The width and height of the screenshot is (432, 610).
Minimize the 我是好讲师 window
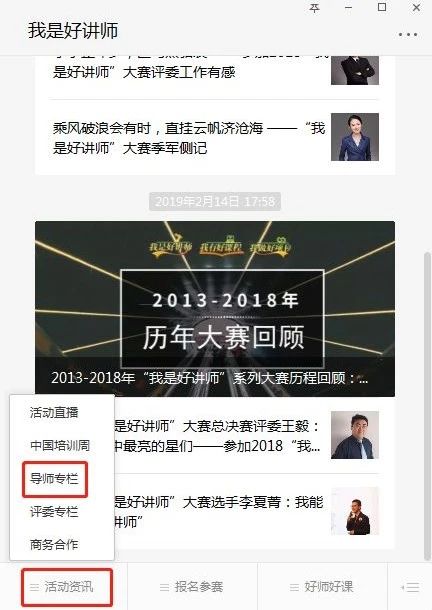(348, 8)
